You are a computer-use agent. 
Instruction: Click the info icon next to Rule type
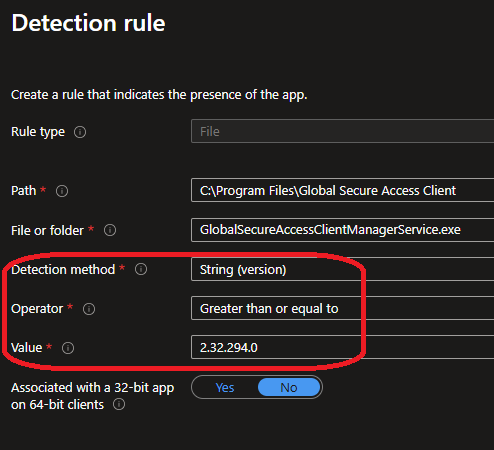pyautogui.click(x=80, y=132)
